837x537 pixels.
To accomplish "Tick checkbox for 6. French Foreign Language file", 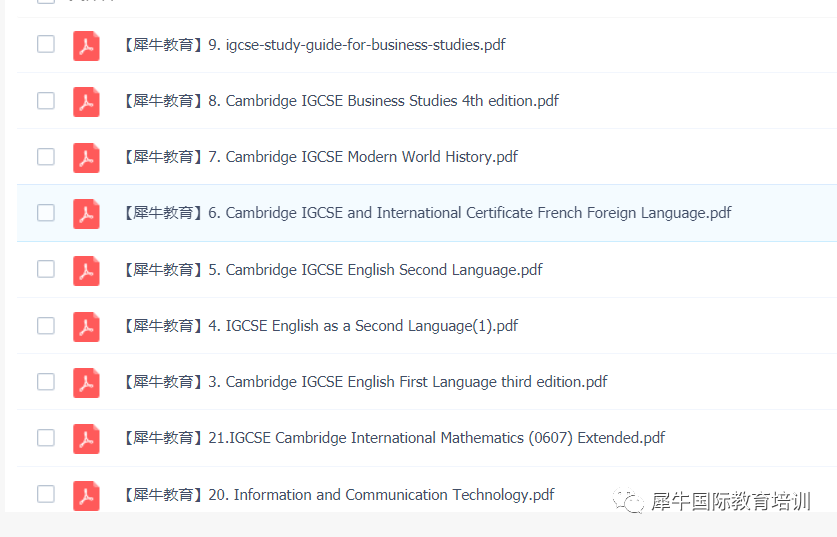I will 46,212.
